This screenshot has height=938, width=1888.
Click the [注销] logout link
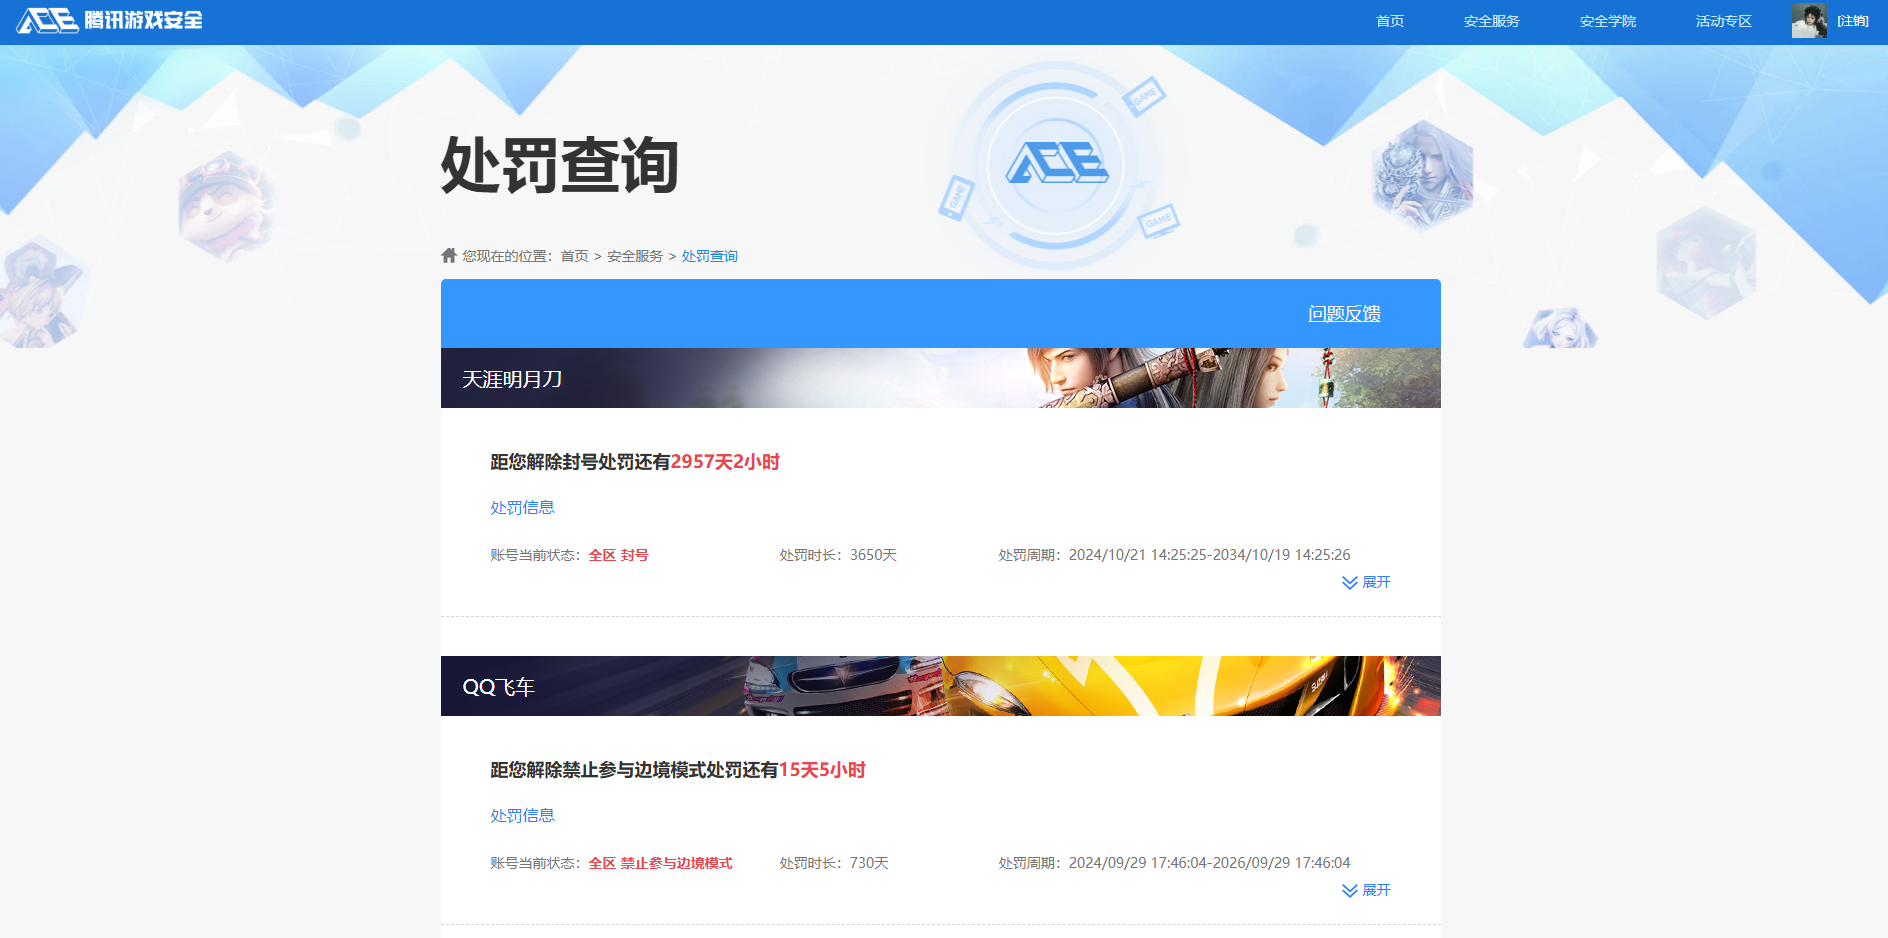[x=1853, y=21]
